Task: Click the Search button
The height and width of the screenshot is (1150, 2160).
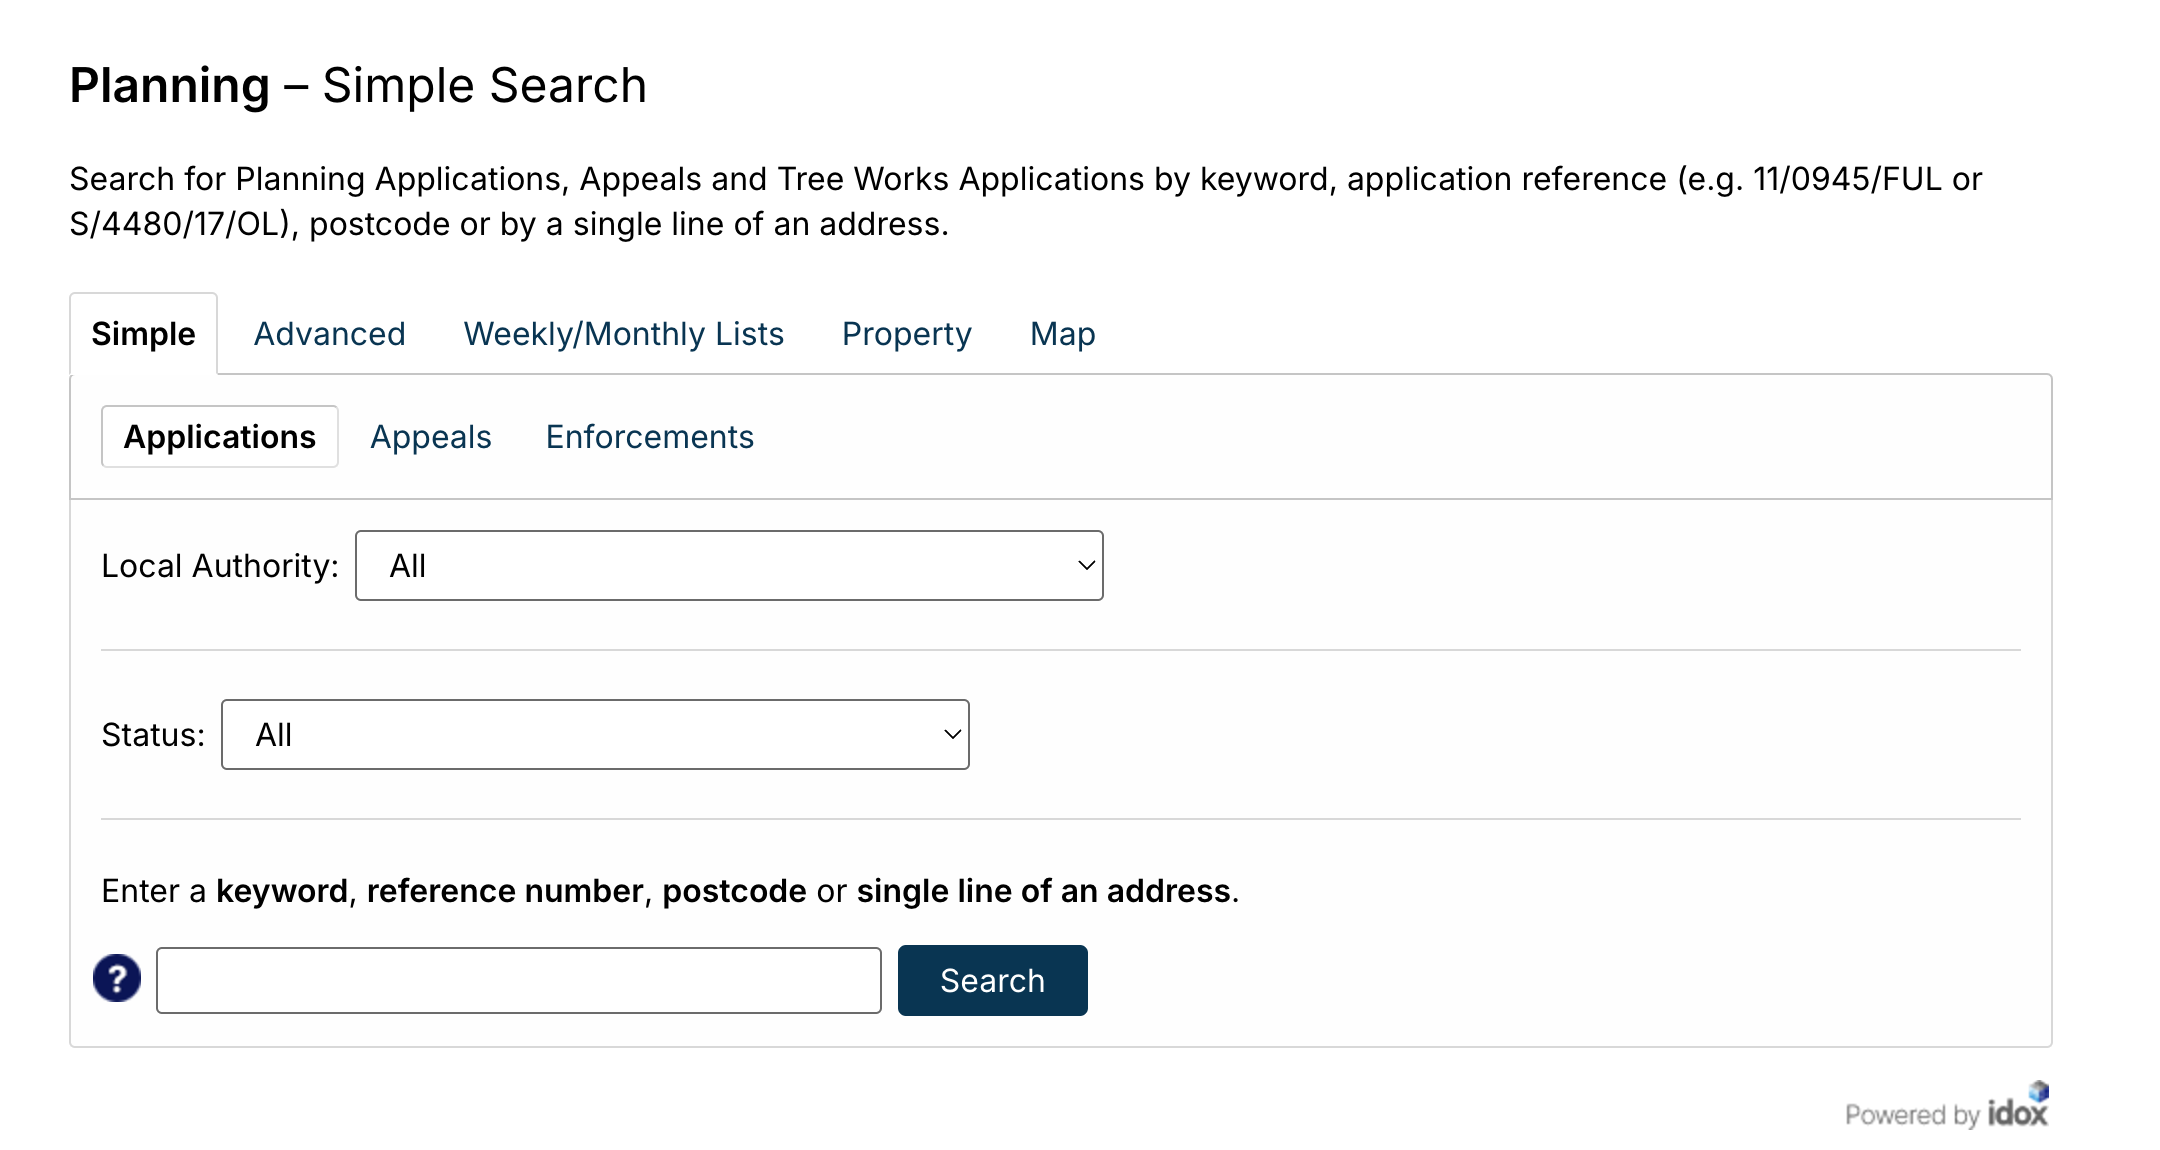Action: tap(993, 980)
